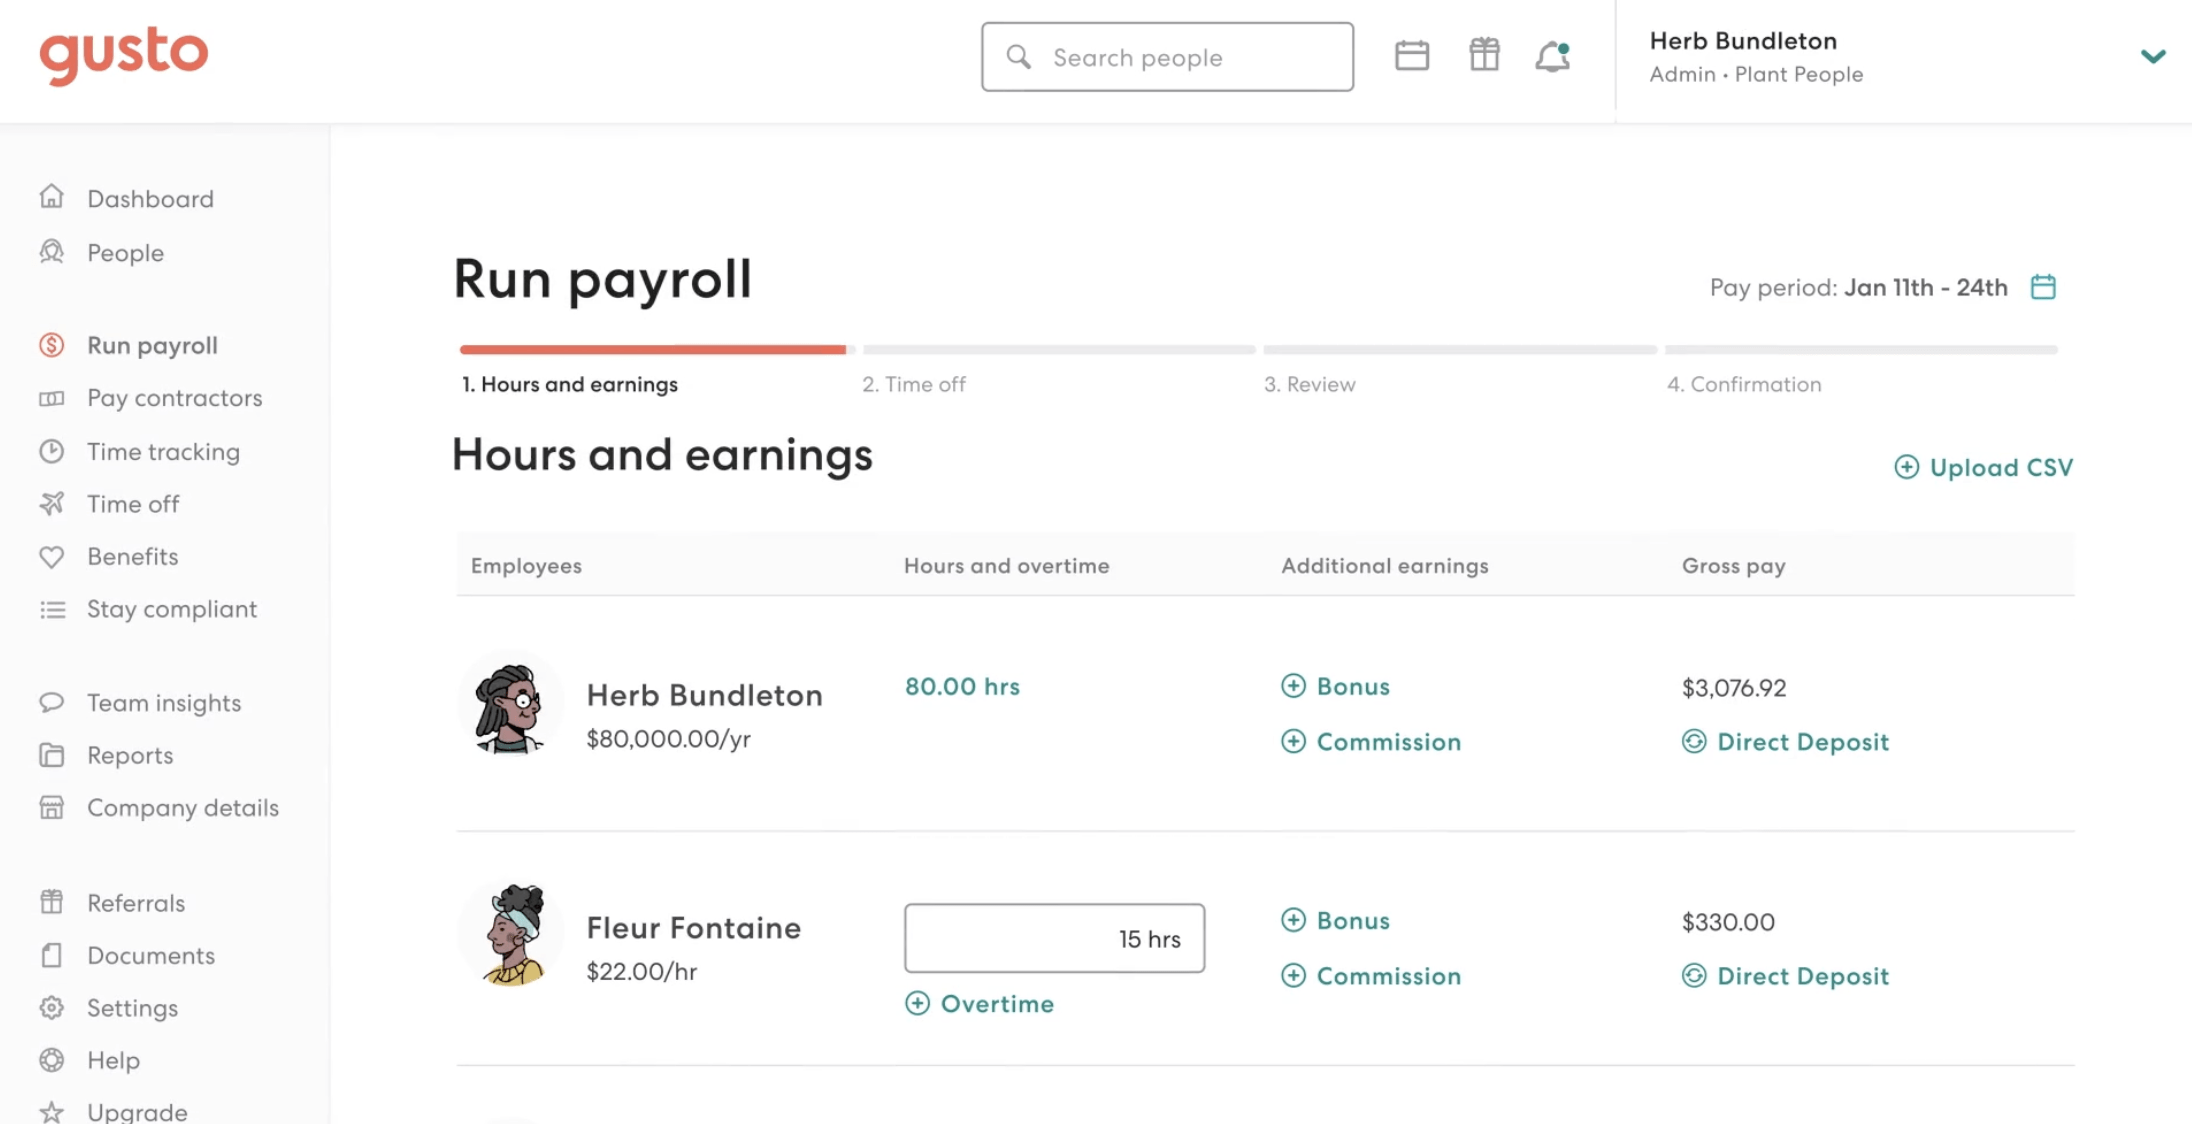Click the plus icon next to Overtime
The width and height of the screenshot is (2192, 1124).
click(917, 1003)
